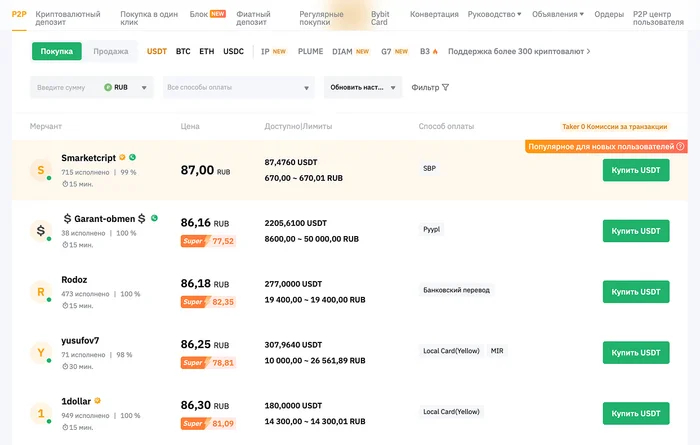The image size is (700, 445).
Task: Open Поддержка более 300 криптовалют link
Action: click(518, 51)
